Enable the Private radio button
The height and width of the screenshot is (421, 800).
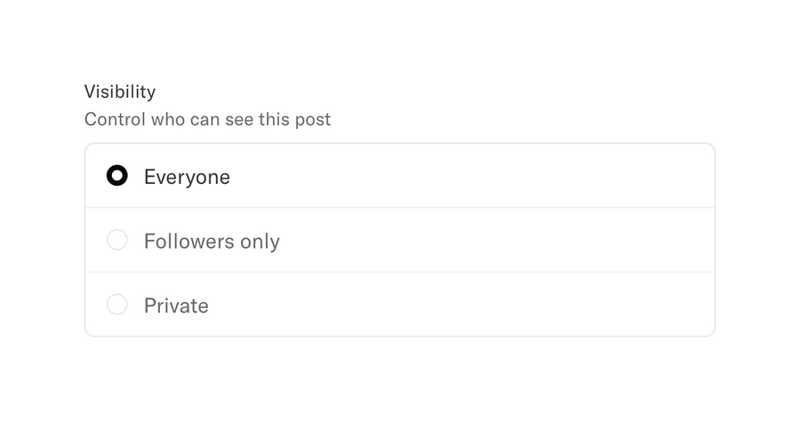(x=117, y=305)
